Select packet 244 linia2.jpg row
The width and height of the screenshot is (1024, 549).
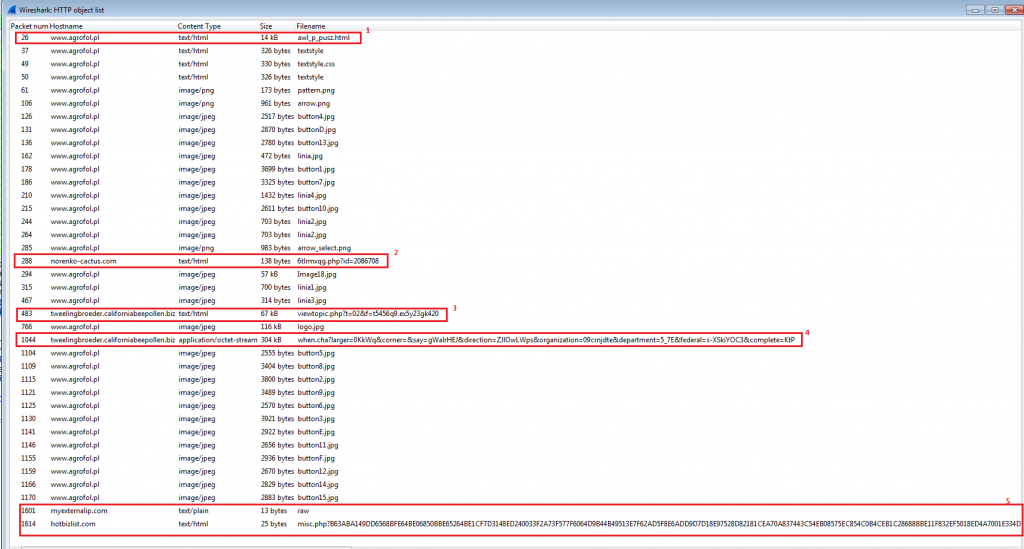tap(516, 221)
